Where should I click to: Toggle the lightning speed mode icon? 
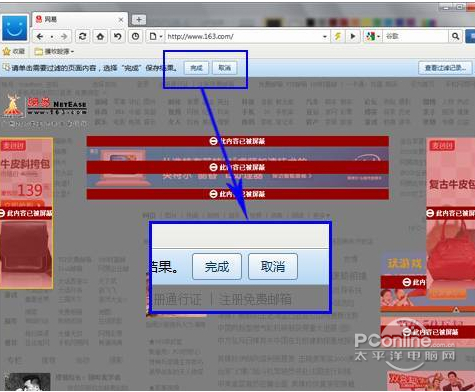337,36
